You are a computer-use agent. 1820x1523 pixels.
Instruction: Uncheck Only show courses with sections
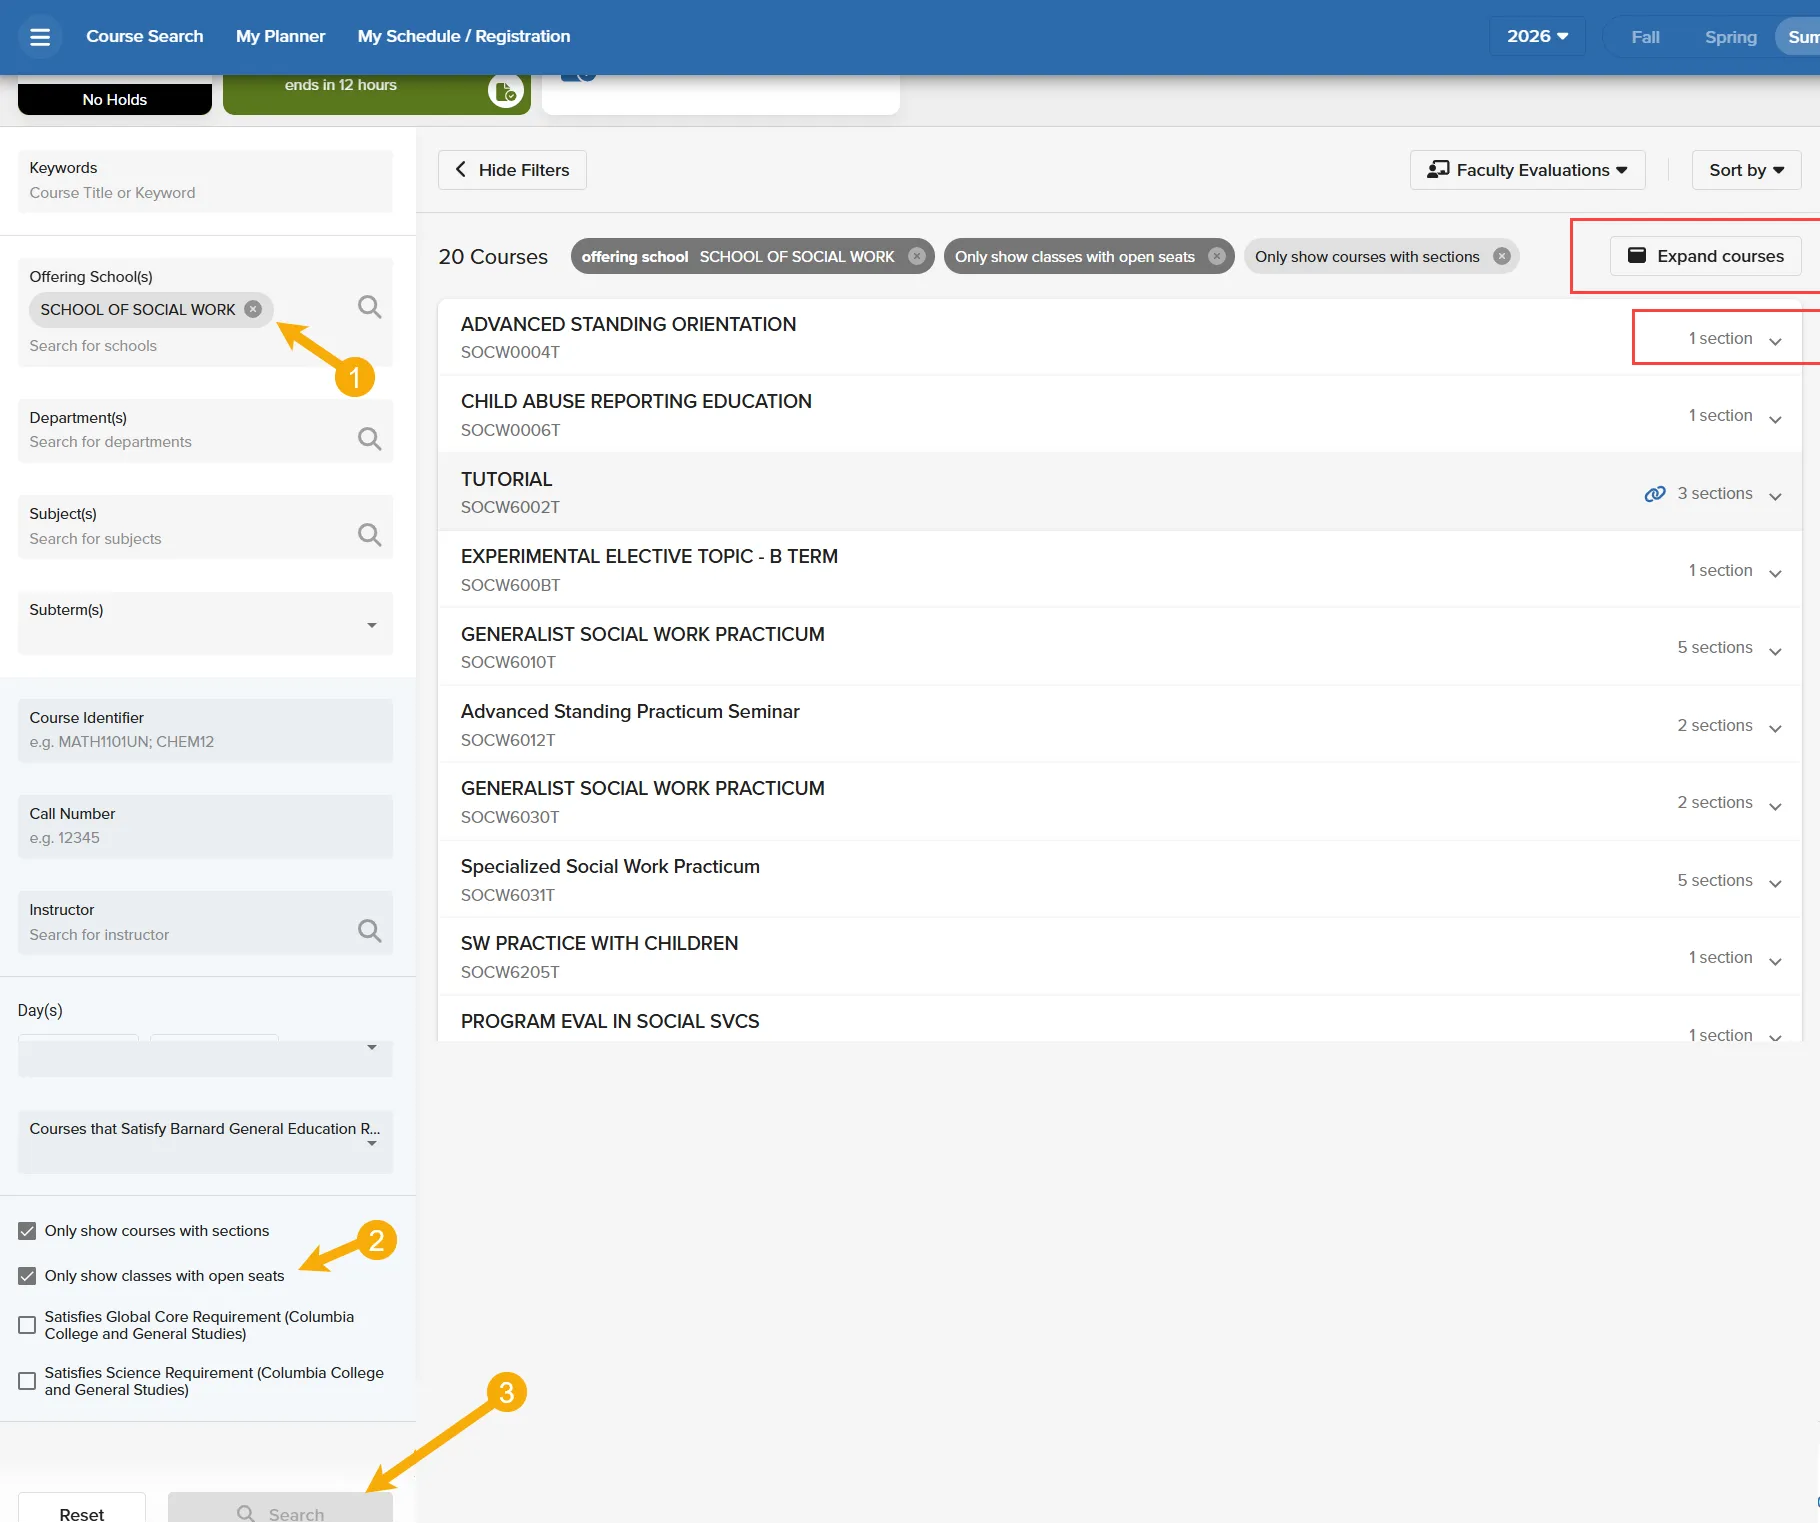(27, 1231)
